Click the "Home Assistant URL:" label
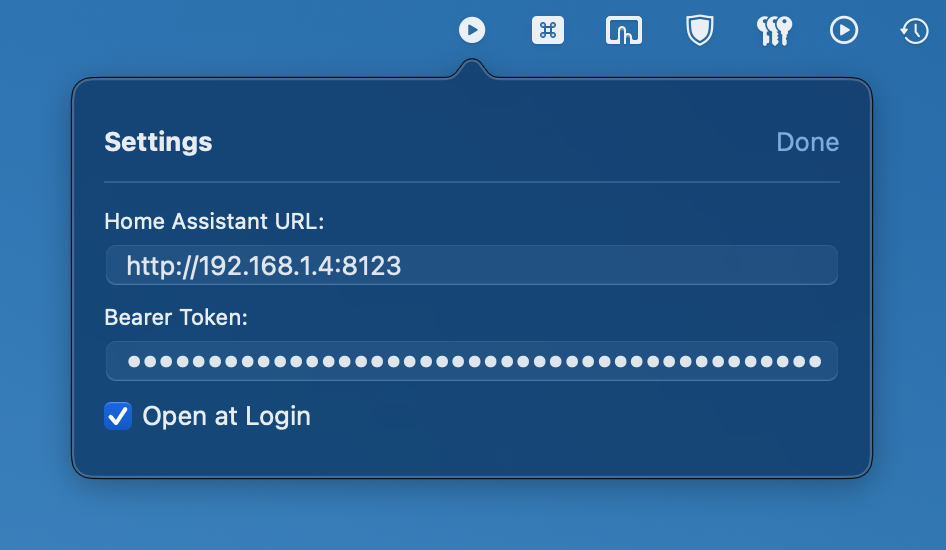This screenshot has height=550, width=946. pyautogui.click(x=214, y=221)
